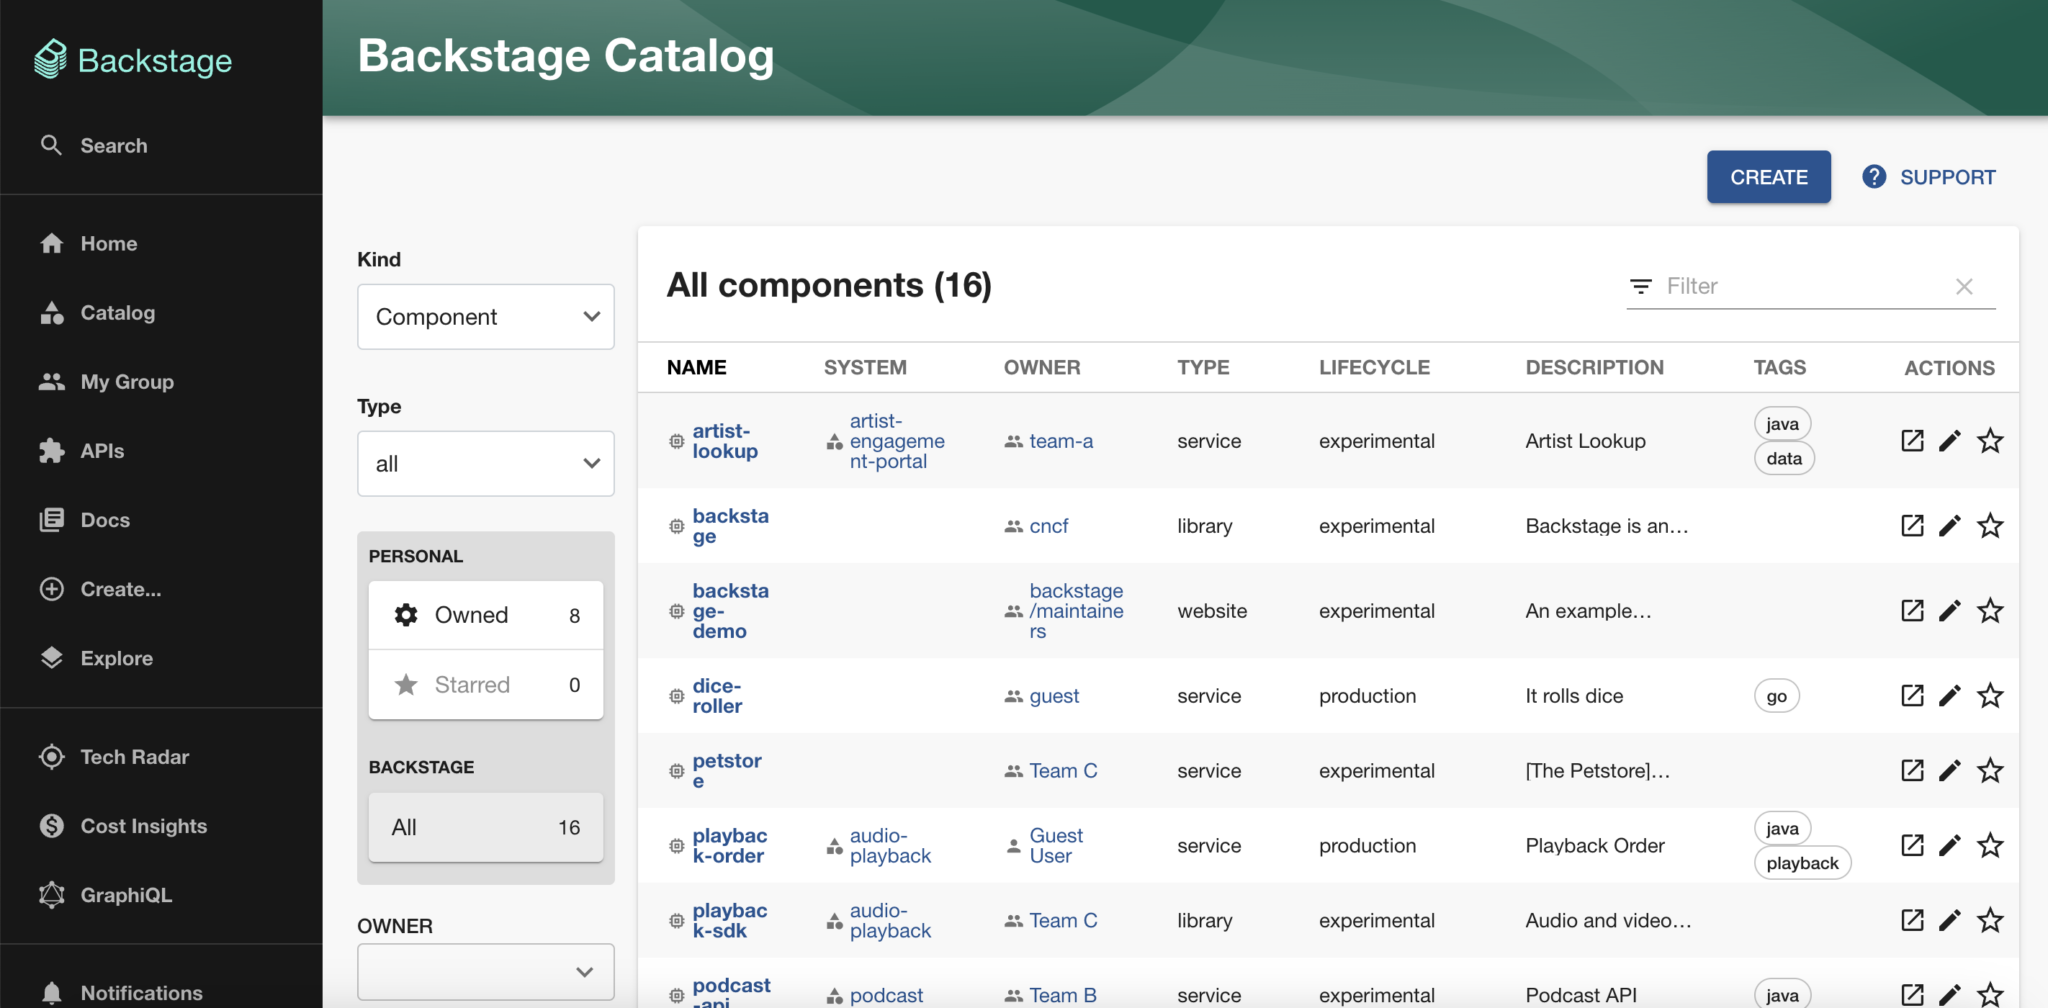The image size is (2048, 1008).
Task: Launch GraphiQL from sidebar
Action: (106, 895)
